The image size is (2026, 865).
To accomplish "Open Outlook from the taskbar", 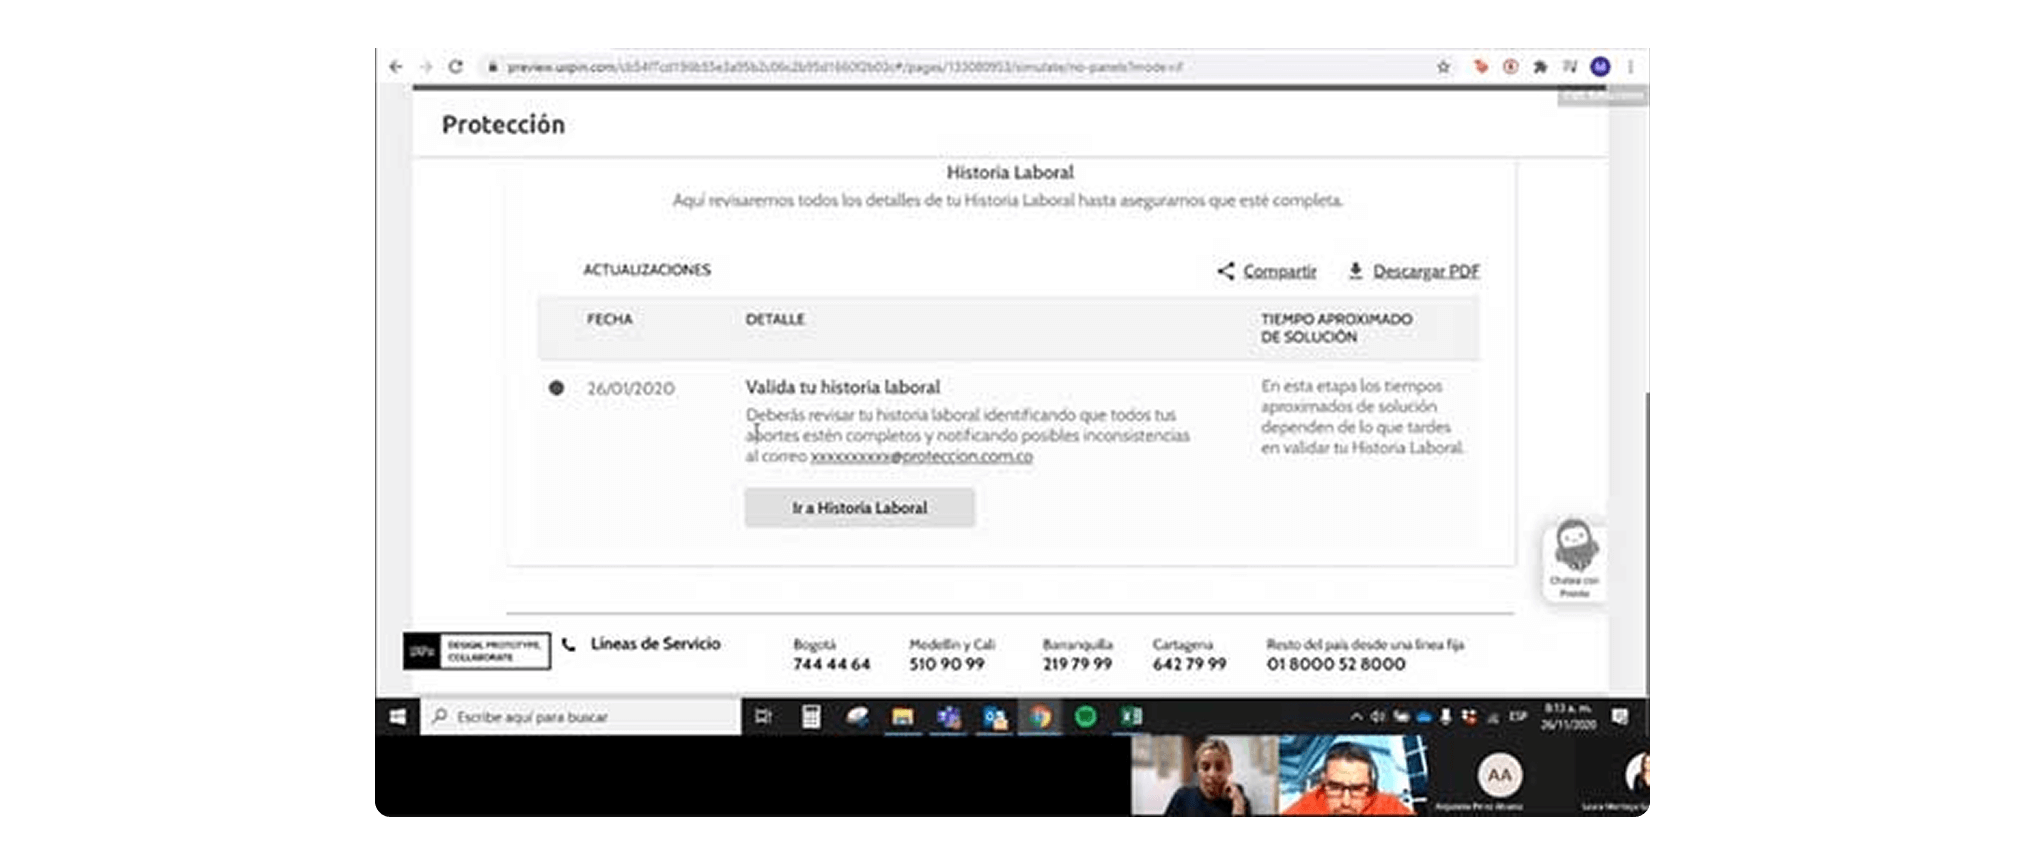I will click(x=995, y=717).
